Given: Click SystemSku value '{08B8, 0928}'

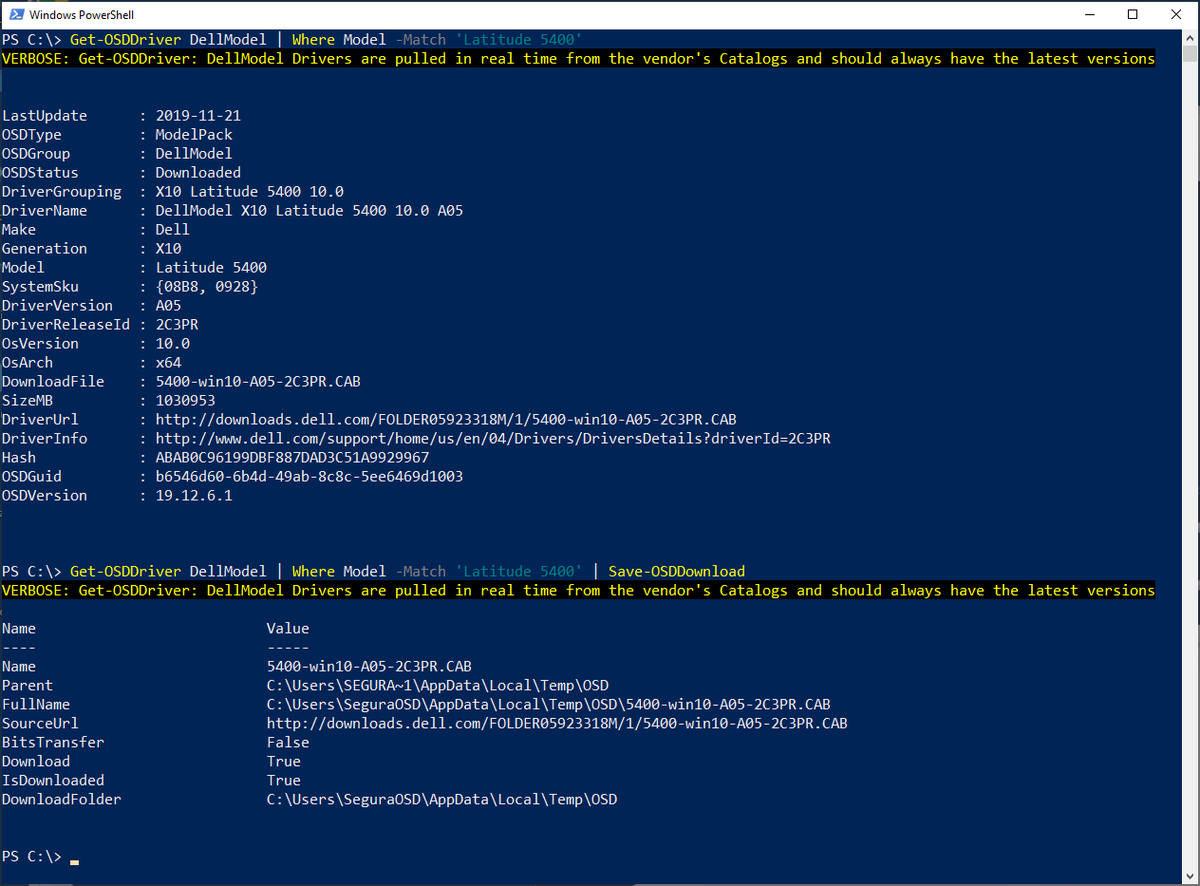Looking at the screenshot, I should 207,286.
